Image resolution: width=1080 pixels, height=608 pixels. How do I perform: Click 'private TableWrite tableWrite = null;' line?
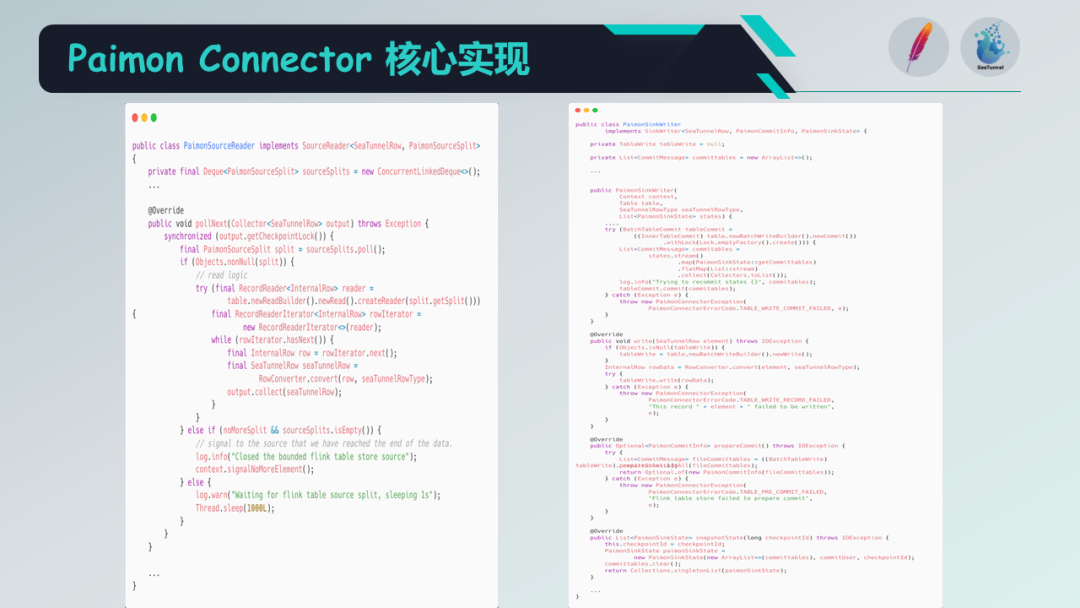click(657, 144)
